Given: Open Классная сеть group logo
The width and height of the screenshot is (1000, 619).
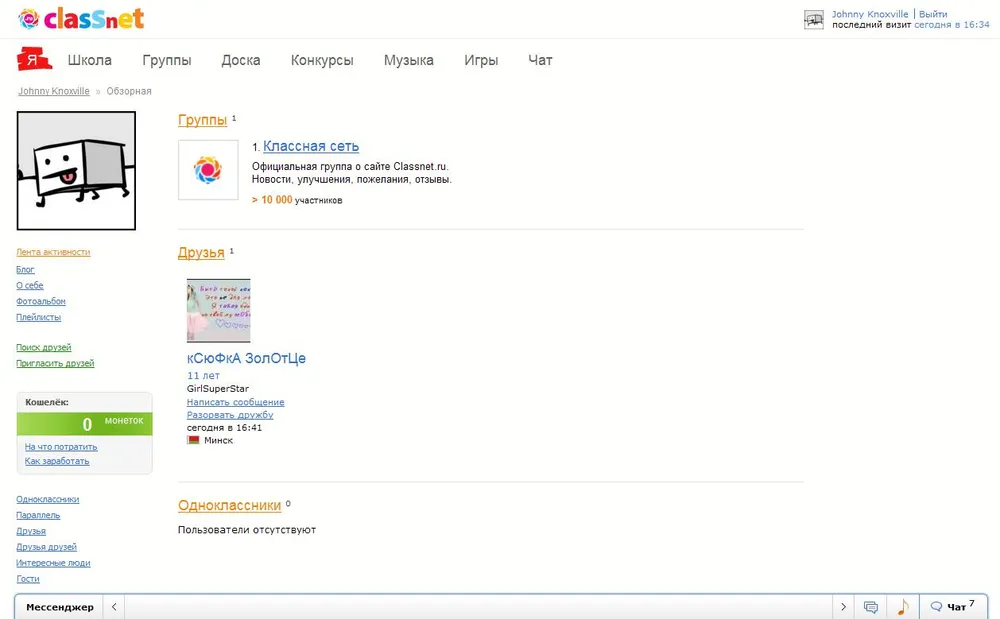Looking at the screenshot, I should click(x=208, y=170).
